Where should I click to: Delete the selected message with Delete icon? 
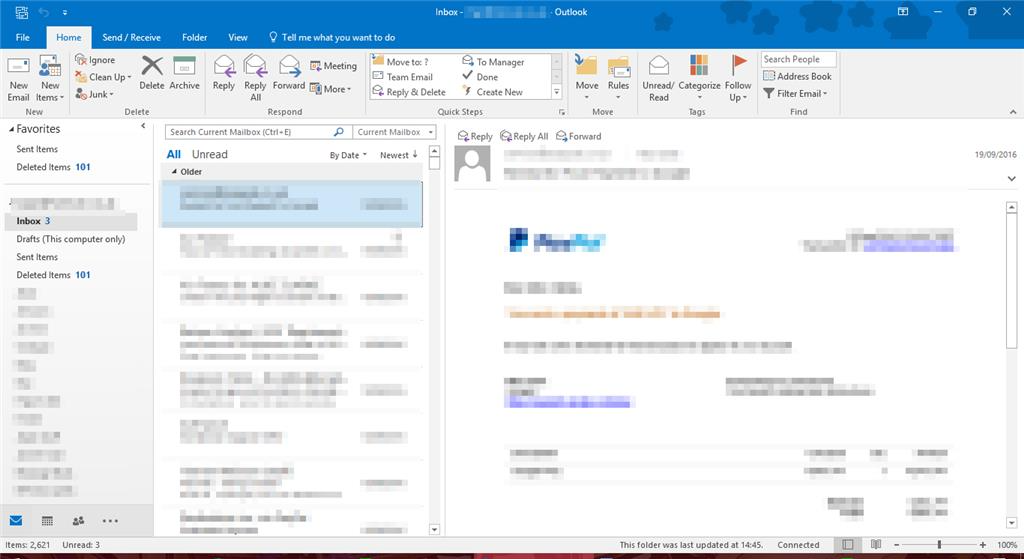tap(152, 68)
